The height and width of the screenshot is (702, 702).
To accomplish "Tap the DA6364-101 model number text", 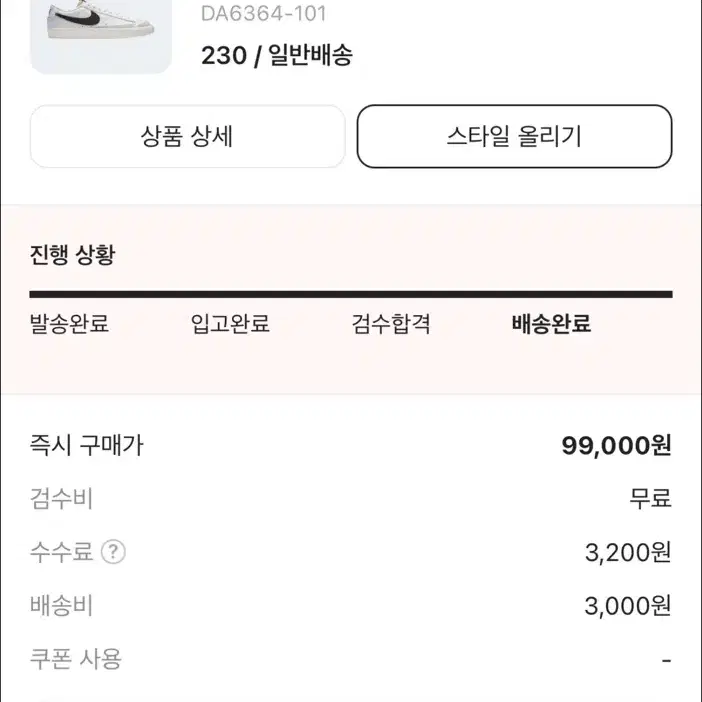I will coord(264,13).
